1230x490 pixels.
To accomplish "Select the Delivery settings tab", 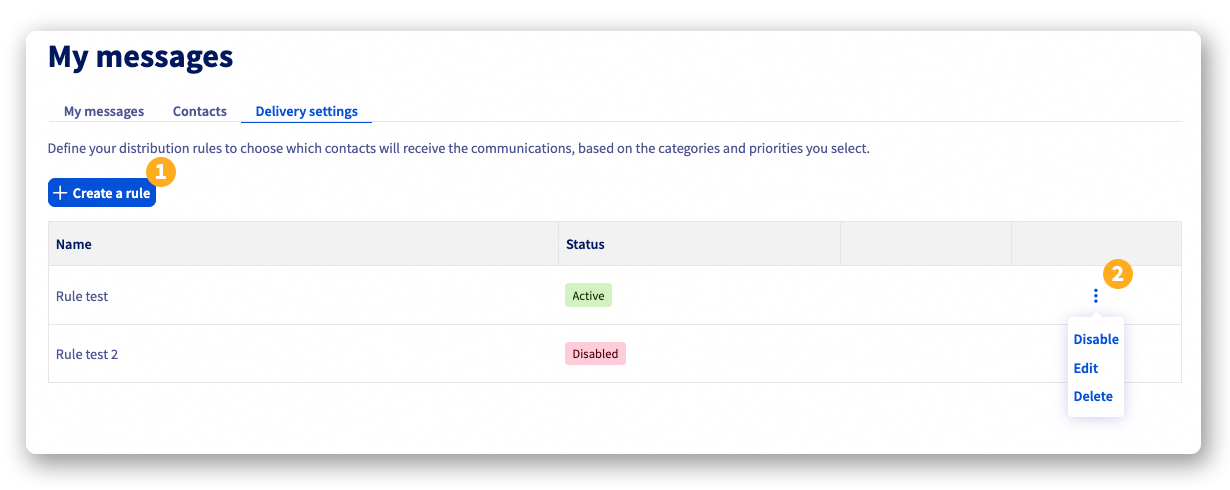I will pos(306,111).
